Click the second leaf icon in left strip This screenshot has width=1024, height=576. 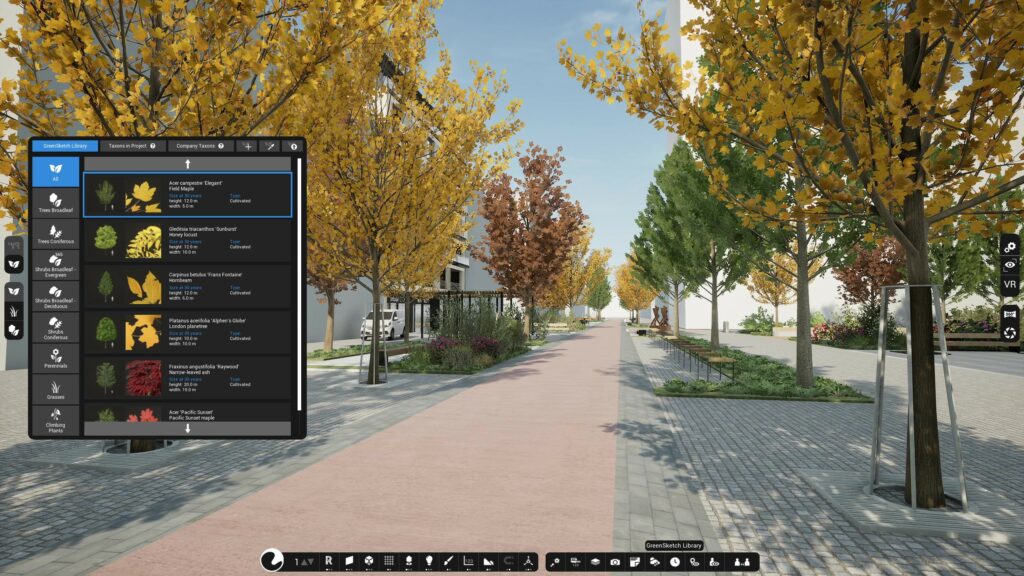coord(14,291)
